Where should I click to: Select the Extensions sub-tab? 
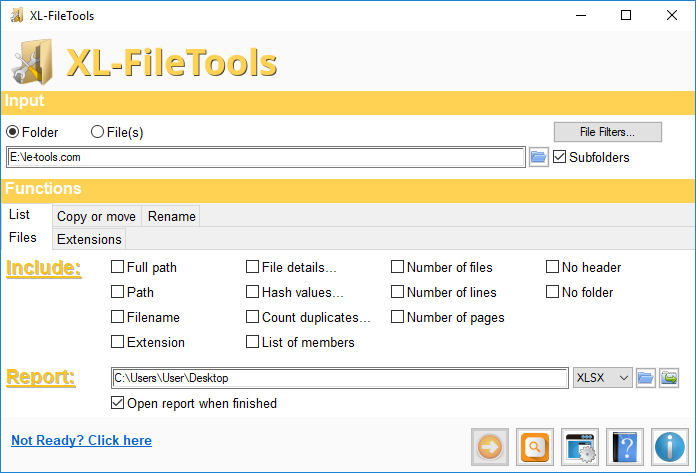(x=89, y=239)
